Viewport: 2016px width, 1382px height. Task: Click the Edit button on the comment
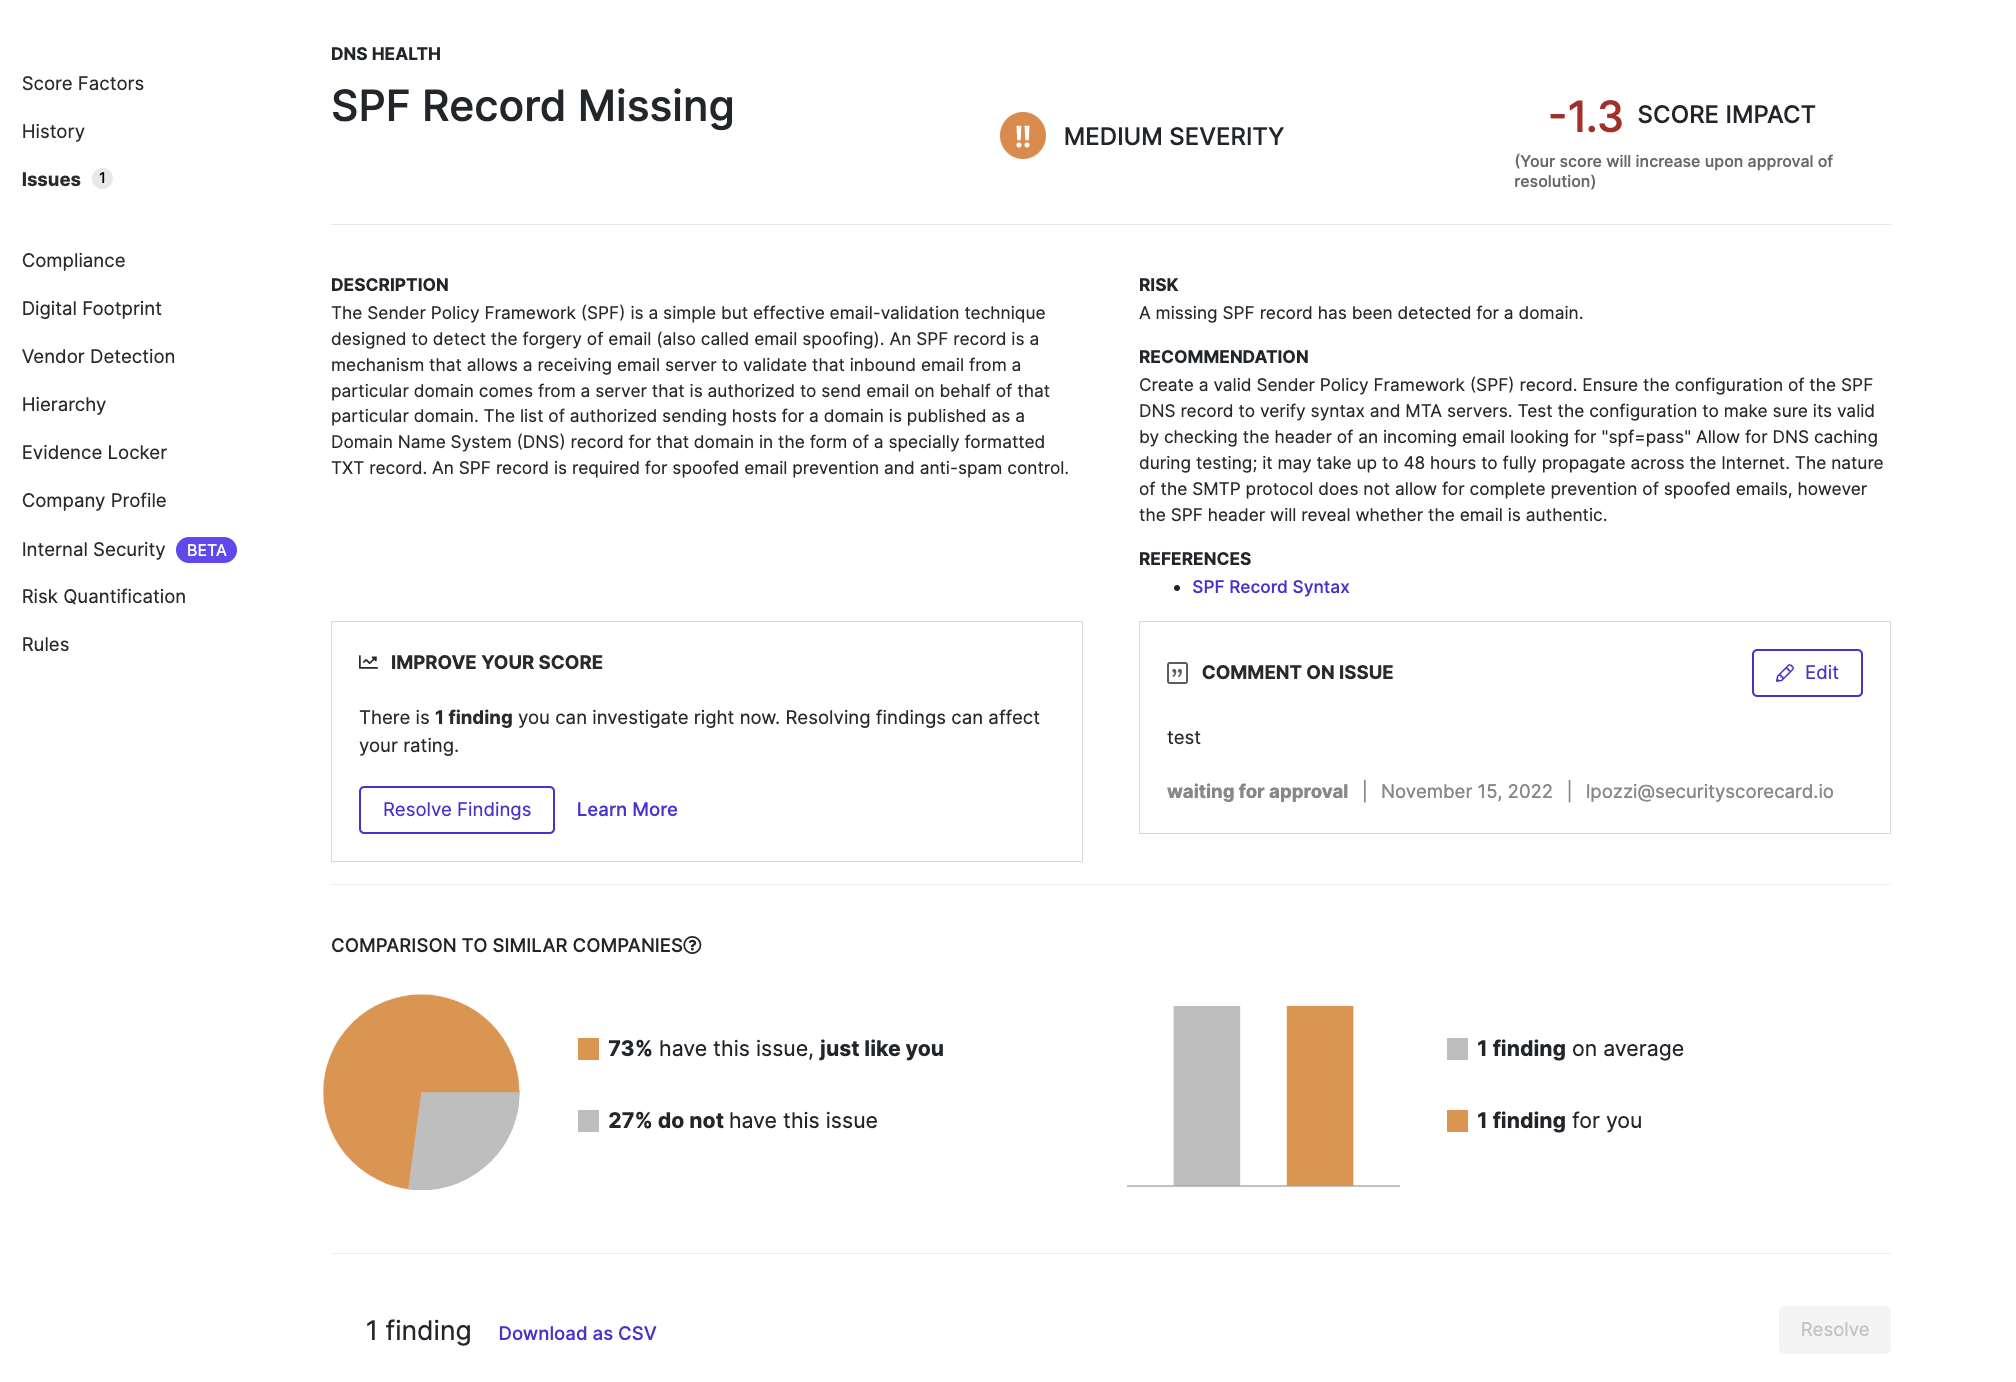[1806, 673]
